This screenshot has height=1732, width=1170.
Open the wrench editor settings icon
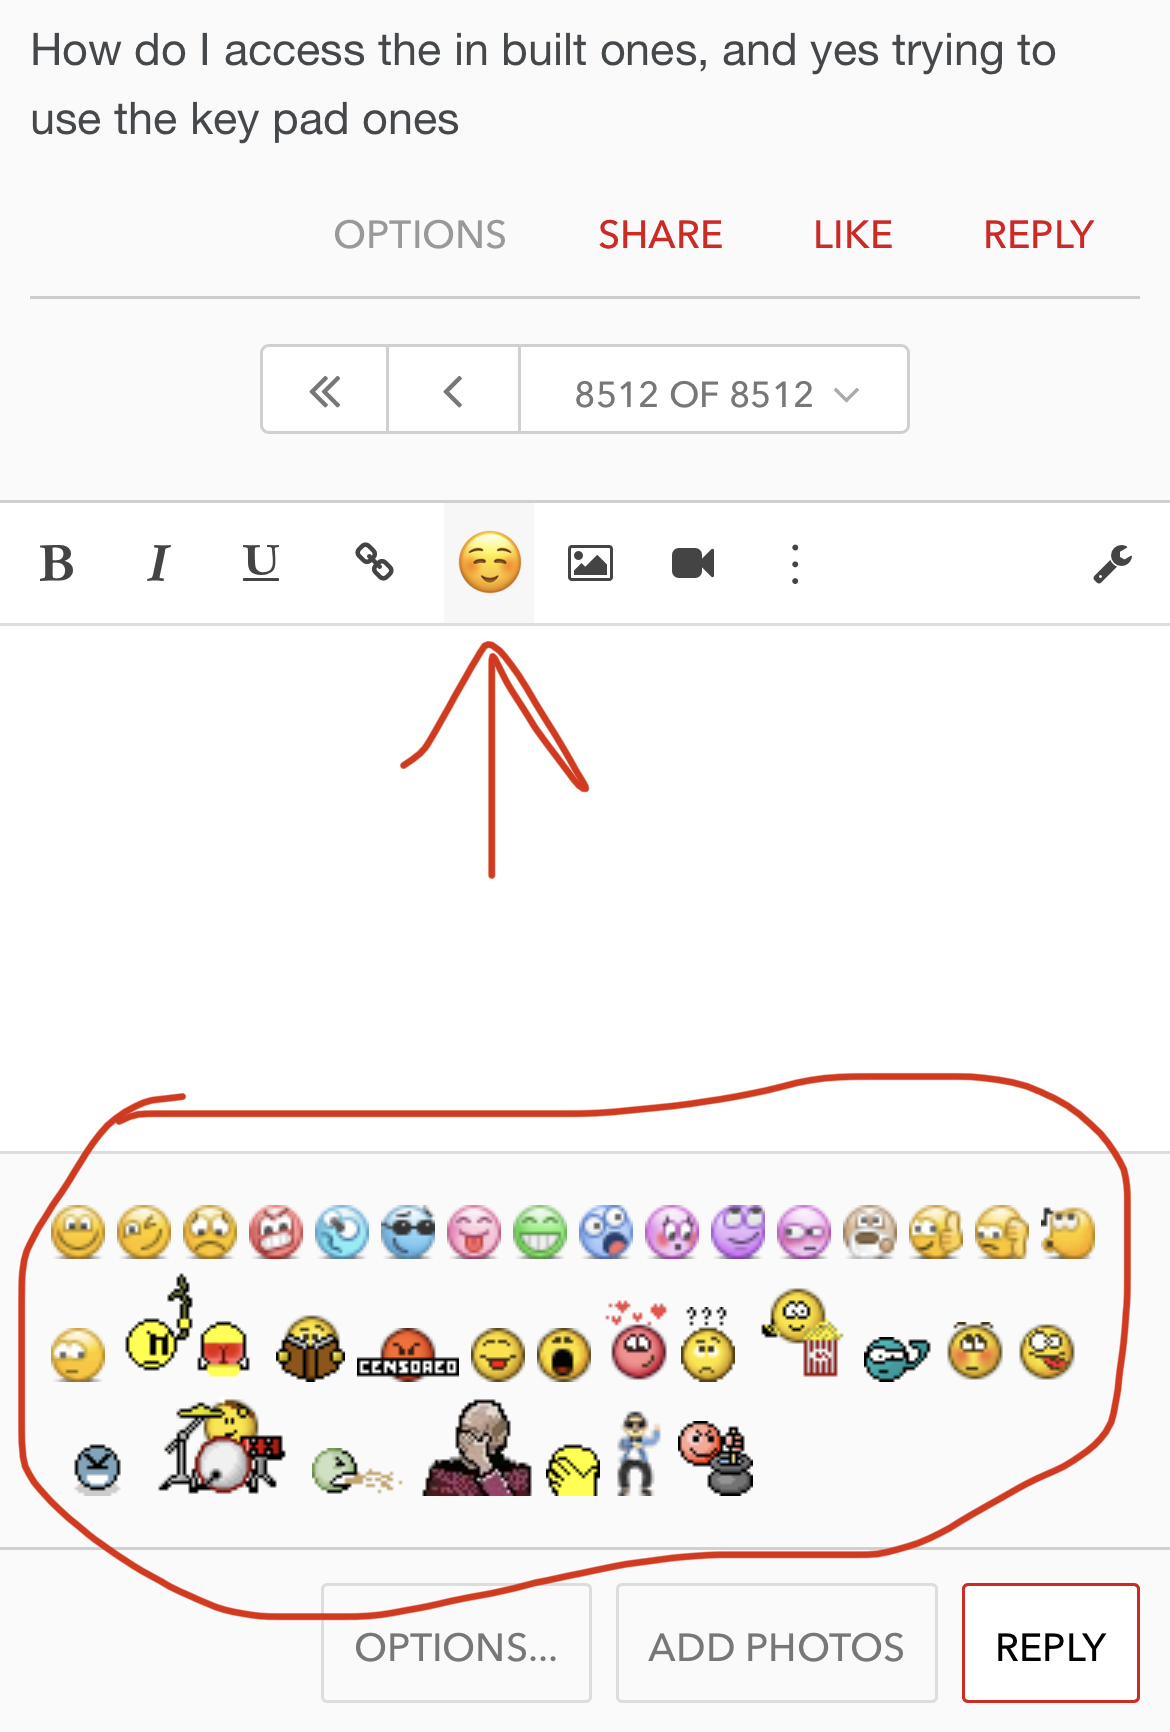[x=1112, y=563]
